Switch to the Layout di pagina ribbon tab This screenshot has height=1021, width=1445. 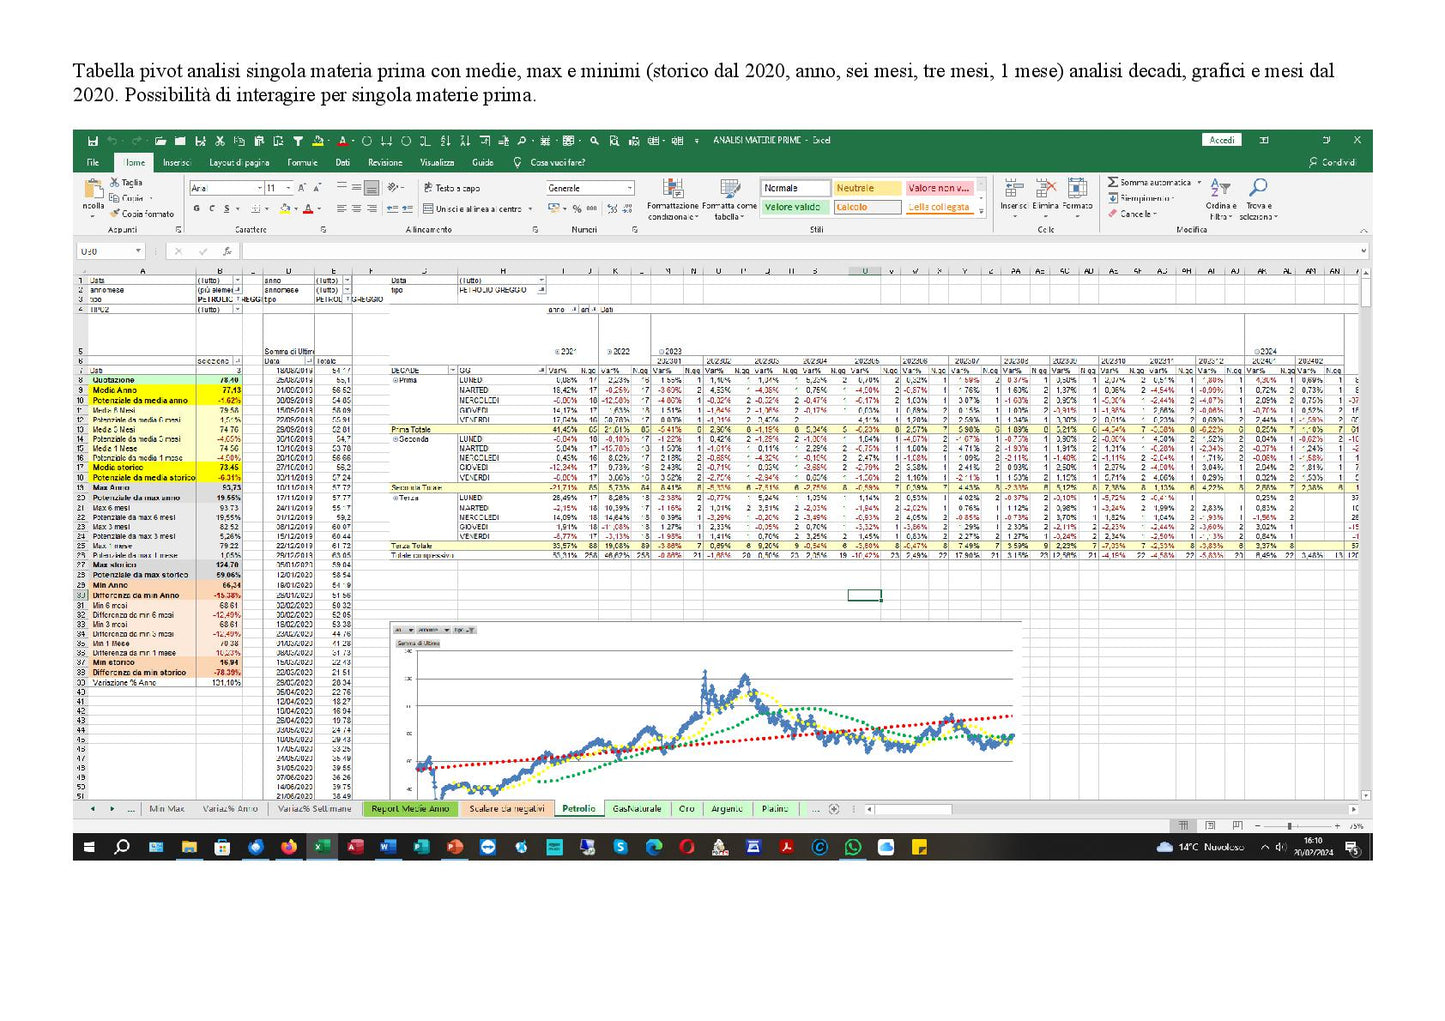pyautogui.click(x=239, y=162)
